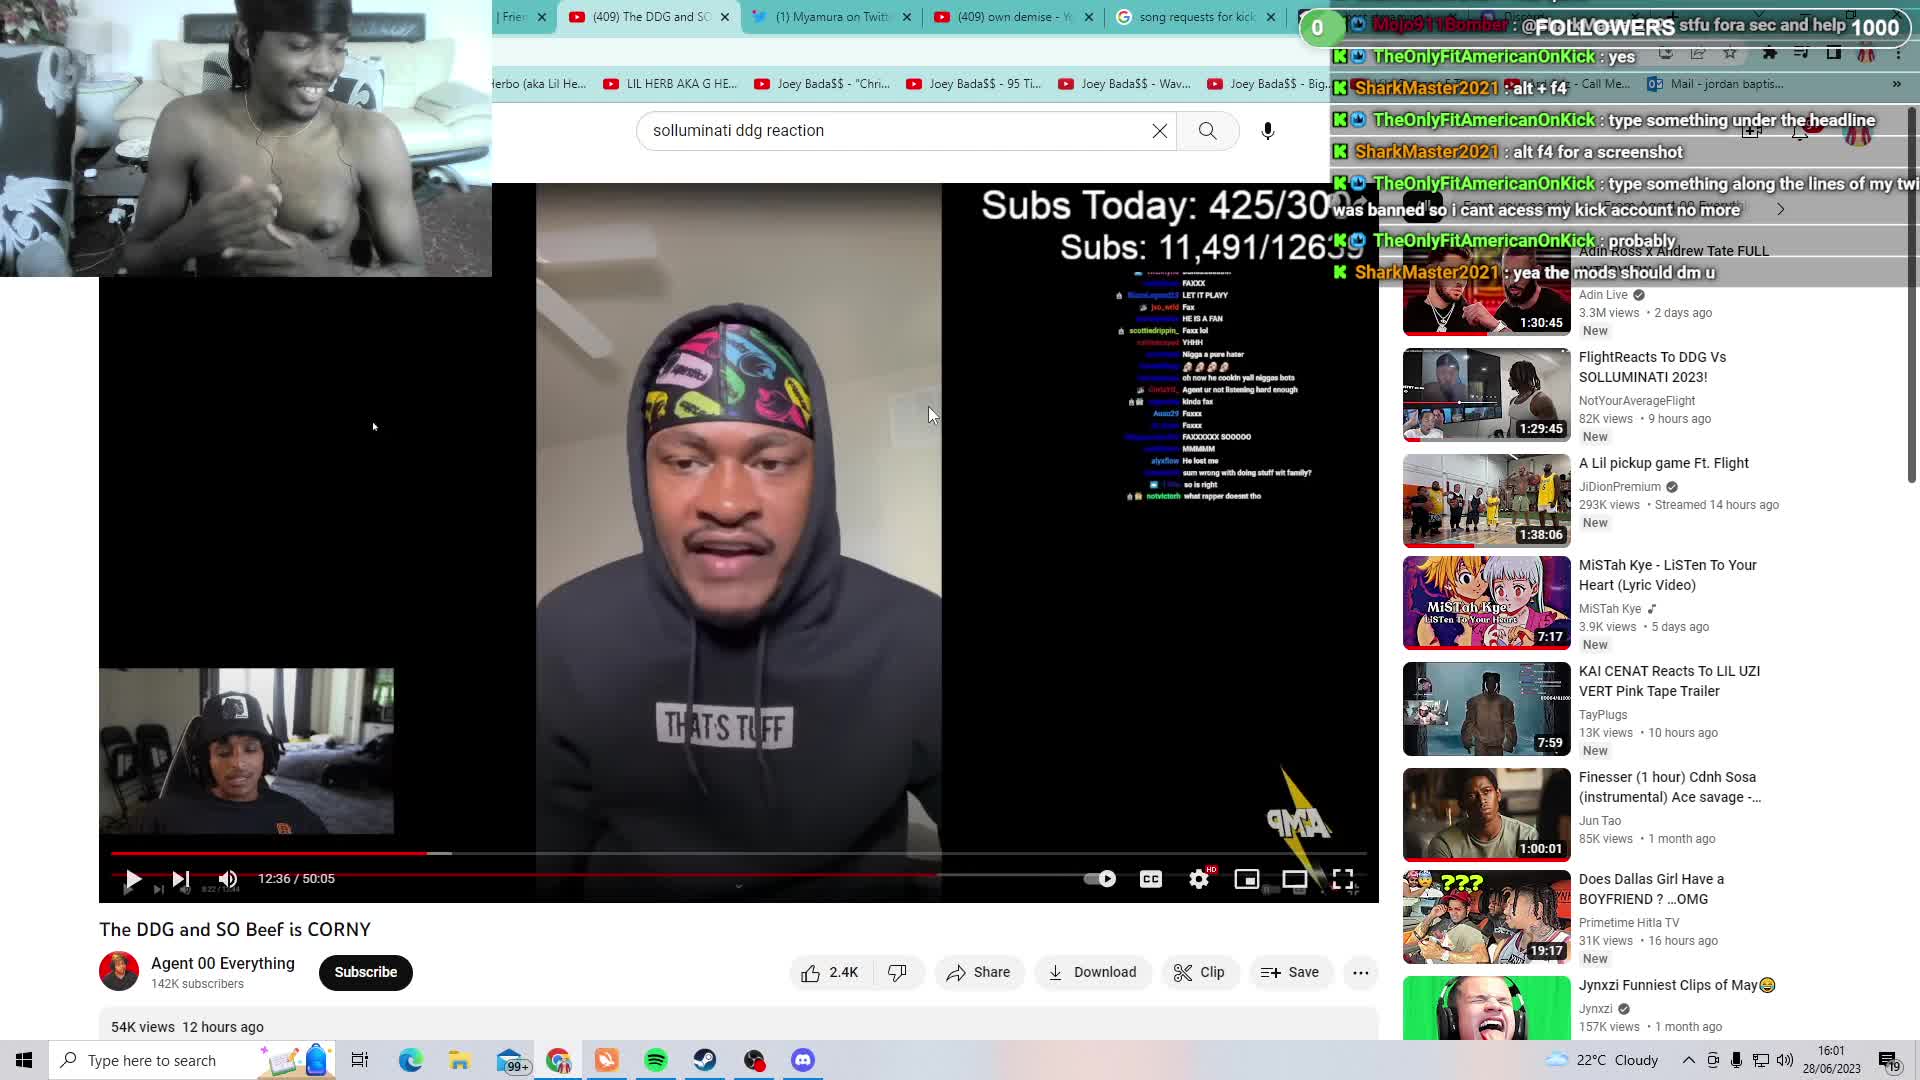Open Discord from the taskbar
This screenshot has width=1920, height=1080.
click(803, 1060)
